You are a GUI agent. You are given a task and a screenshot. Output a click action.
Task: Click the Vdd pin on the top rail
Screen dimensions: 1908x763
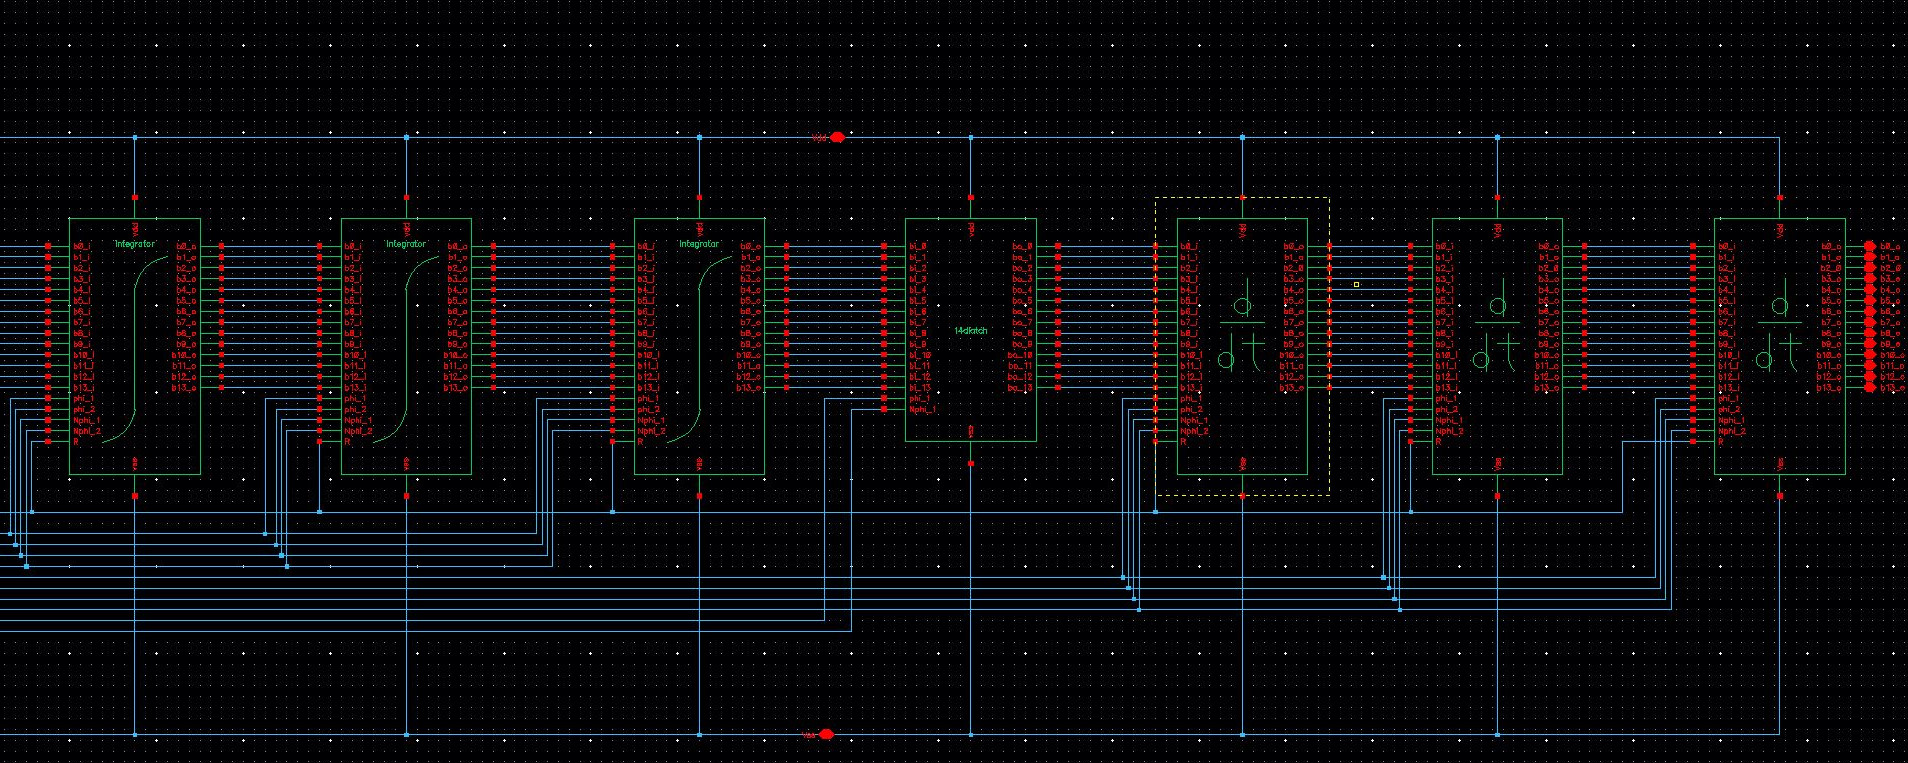pos(837,137)
